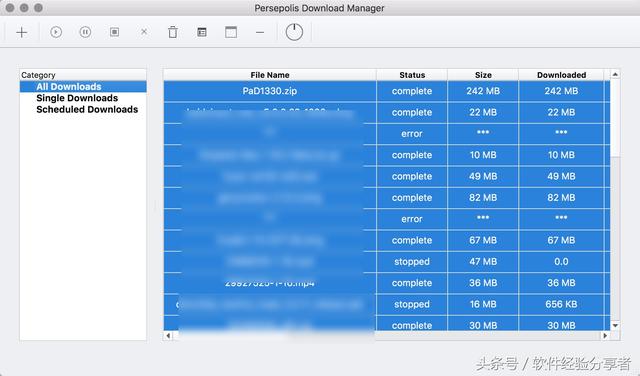Select All Downloads category
Image resolution: width=640 pixels, height=376 pixels.
coord(83,87)
